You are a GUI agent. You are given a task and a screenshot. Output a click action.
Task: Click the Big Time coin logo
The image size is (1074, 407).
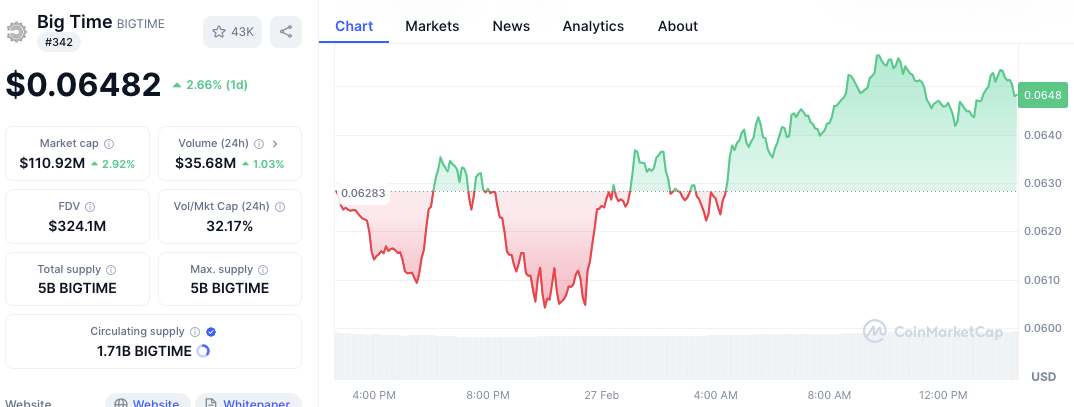click(18, 31)
